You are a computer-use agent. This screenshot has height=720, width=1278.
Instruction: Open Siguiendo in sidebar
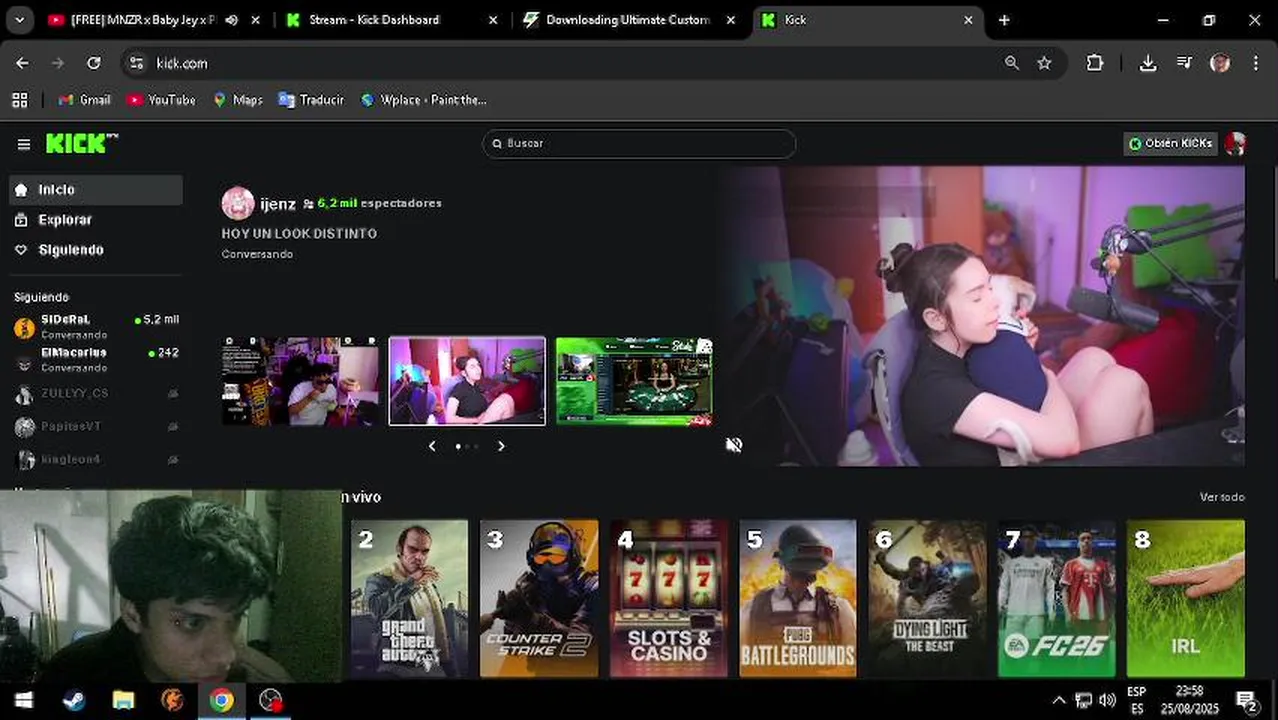[x=96, y=250]
